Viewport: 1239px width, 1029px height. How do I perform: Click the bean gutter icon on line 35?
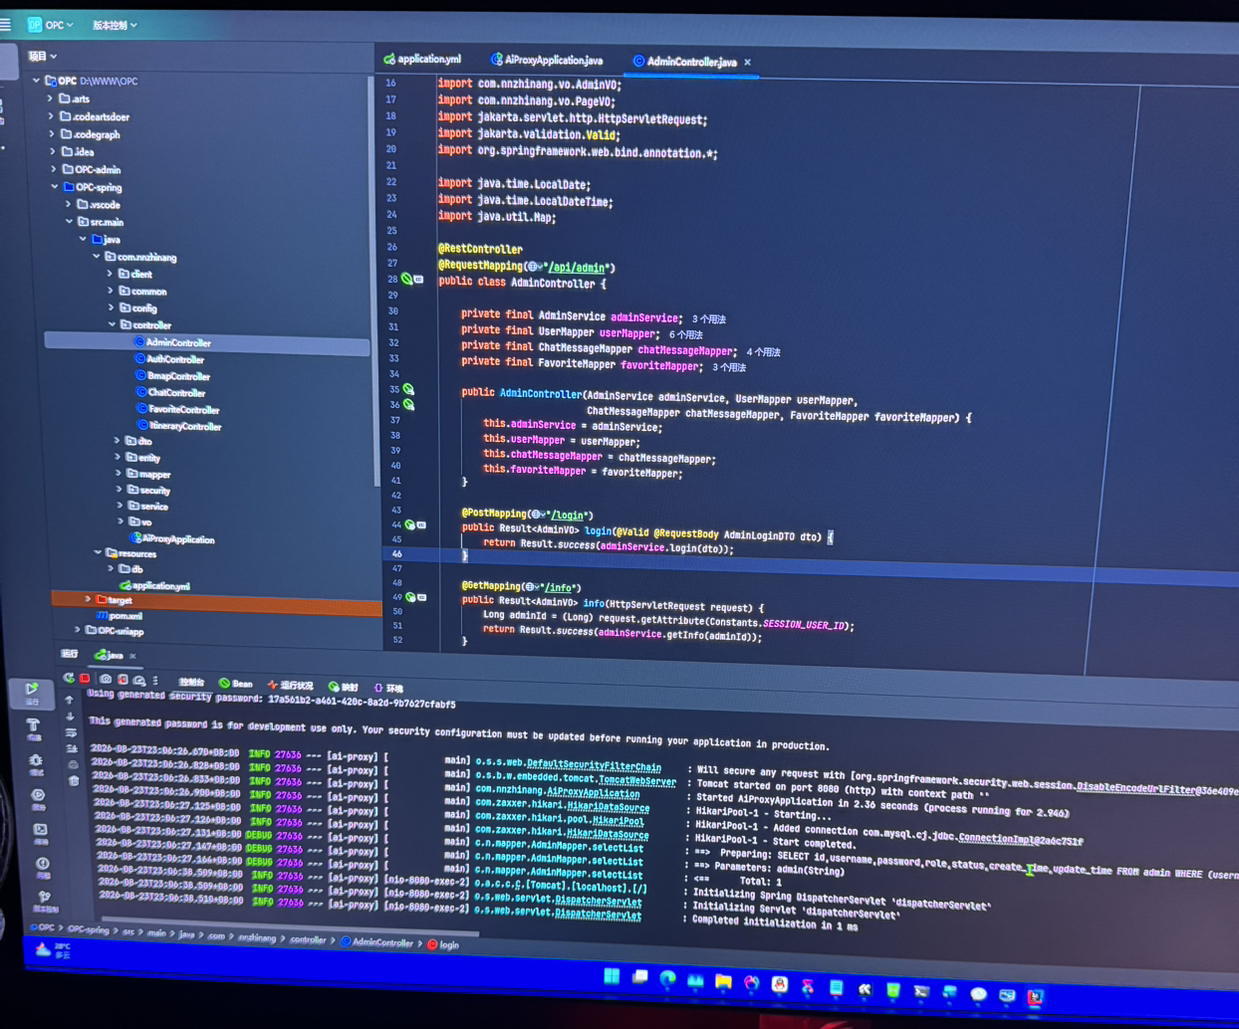409,389
